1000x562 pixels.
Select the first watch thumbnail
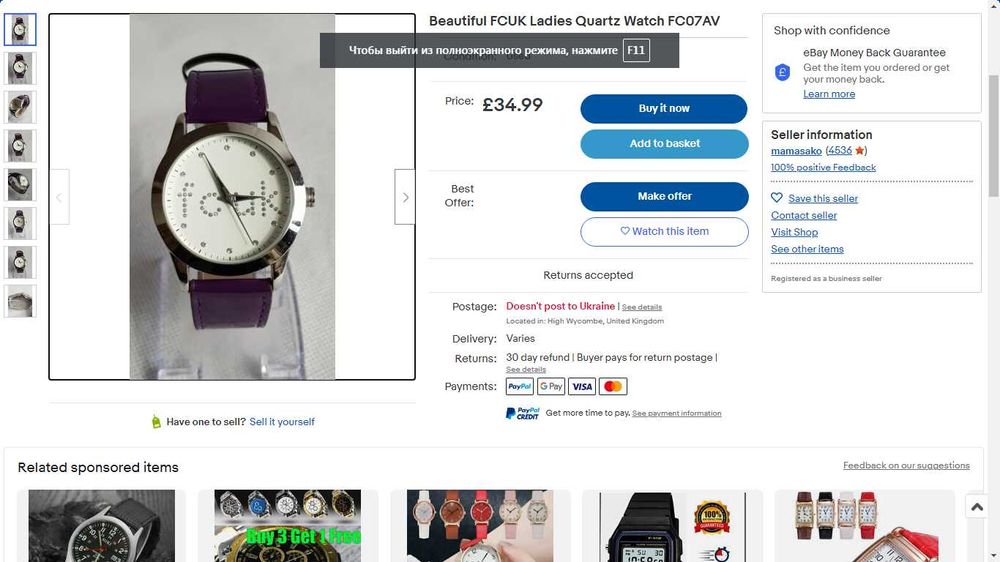(20, 30)
